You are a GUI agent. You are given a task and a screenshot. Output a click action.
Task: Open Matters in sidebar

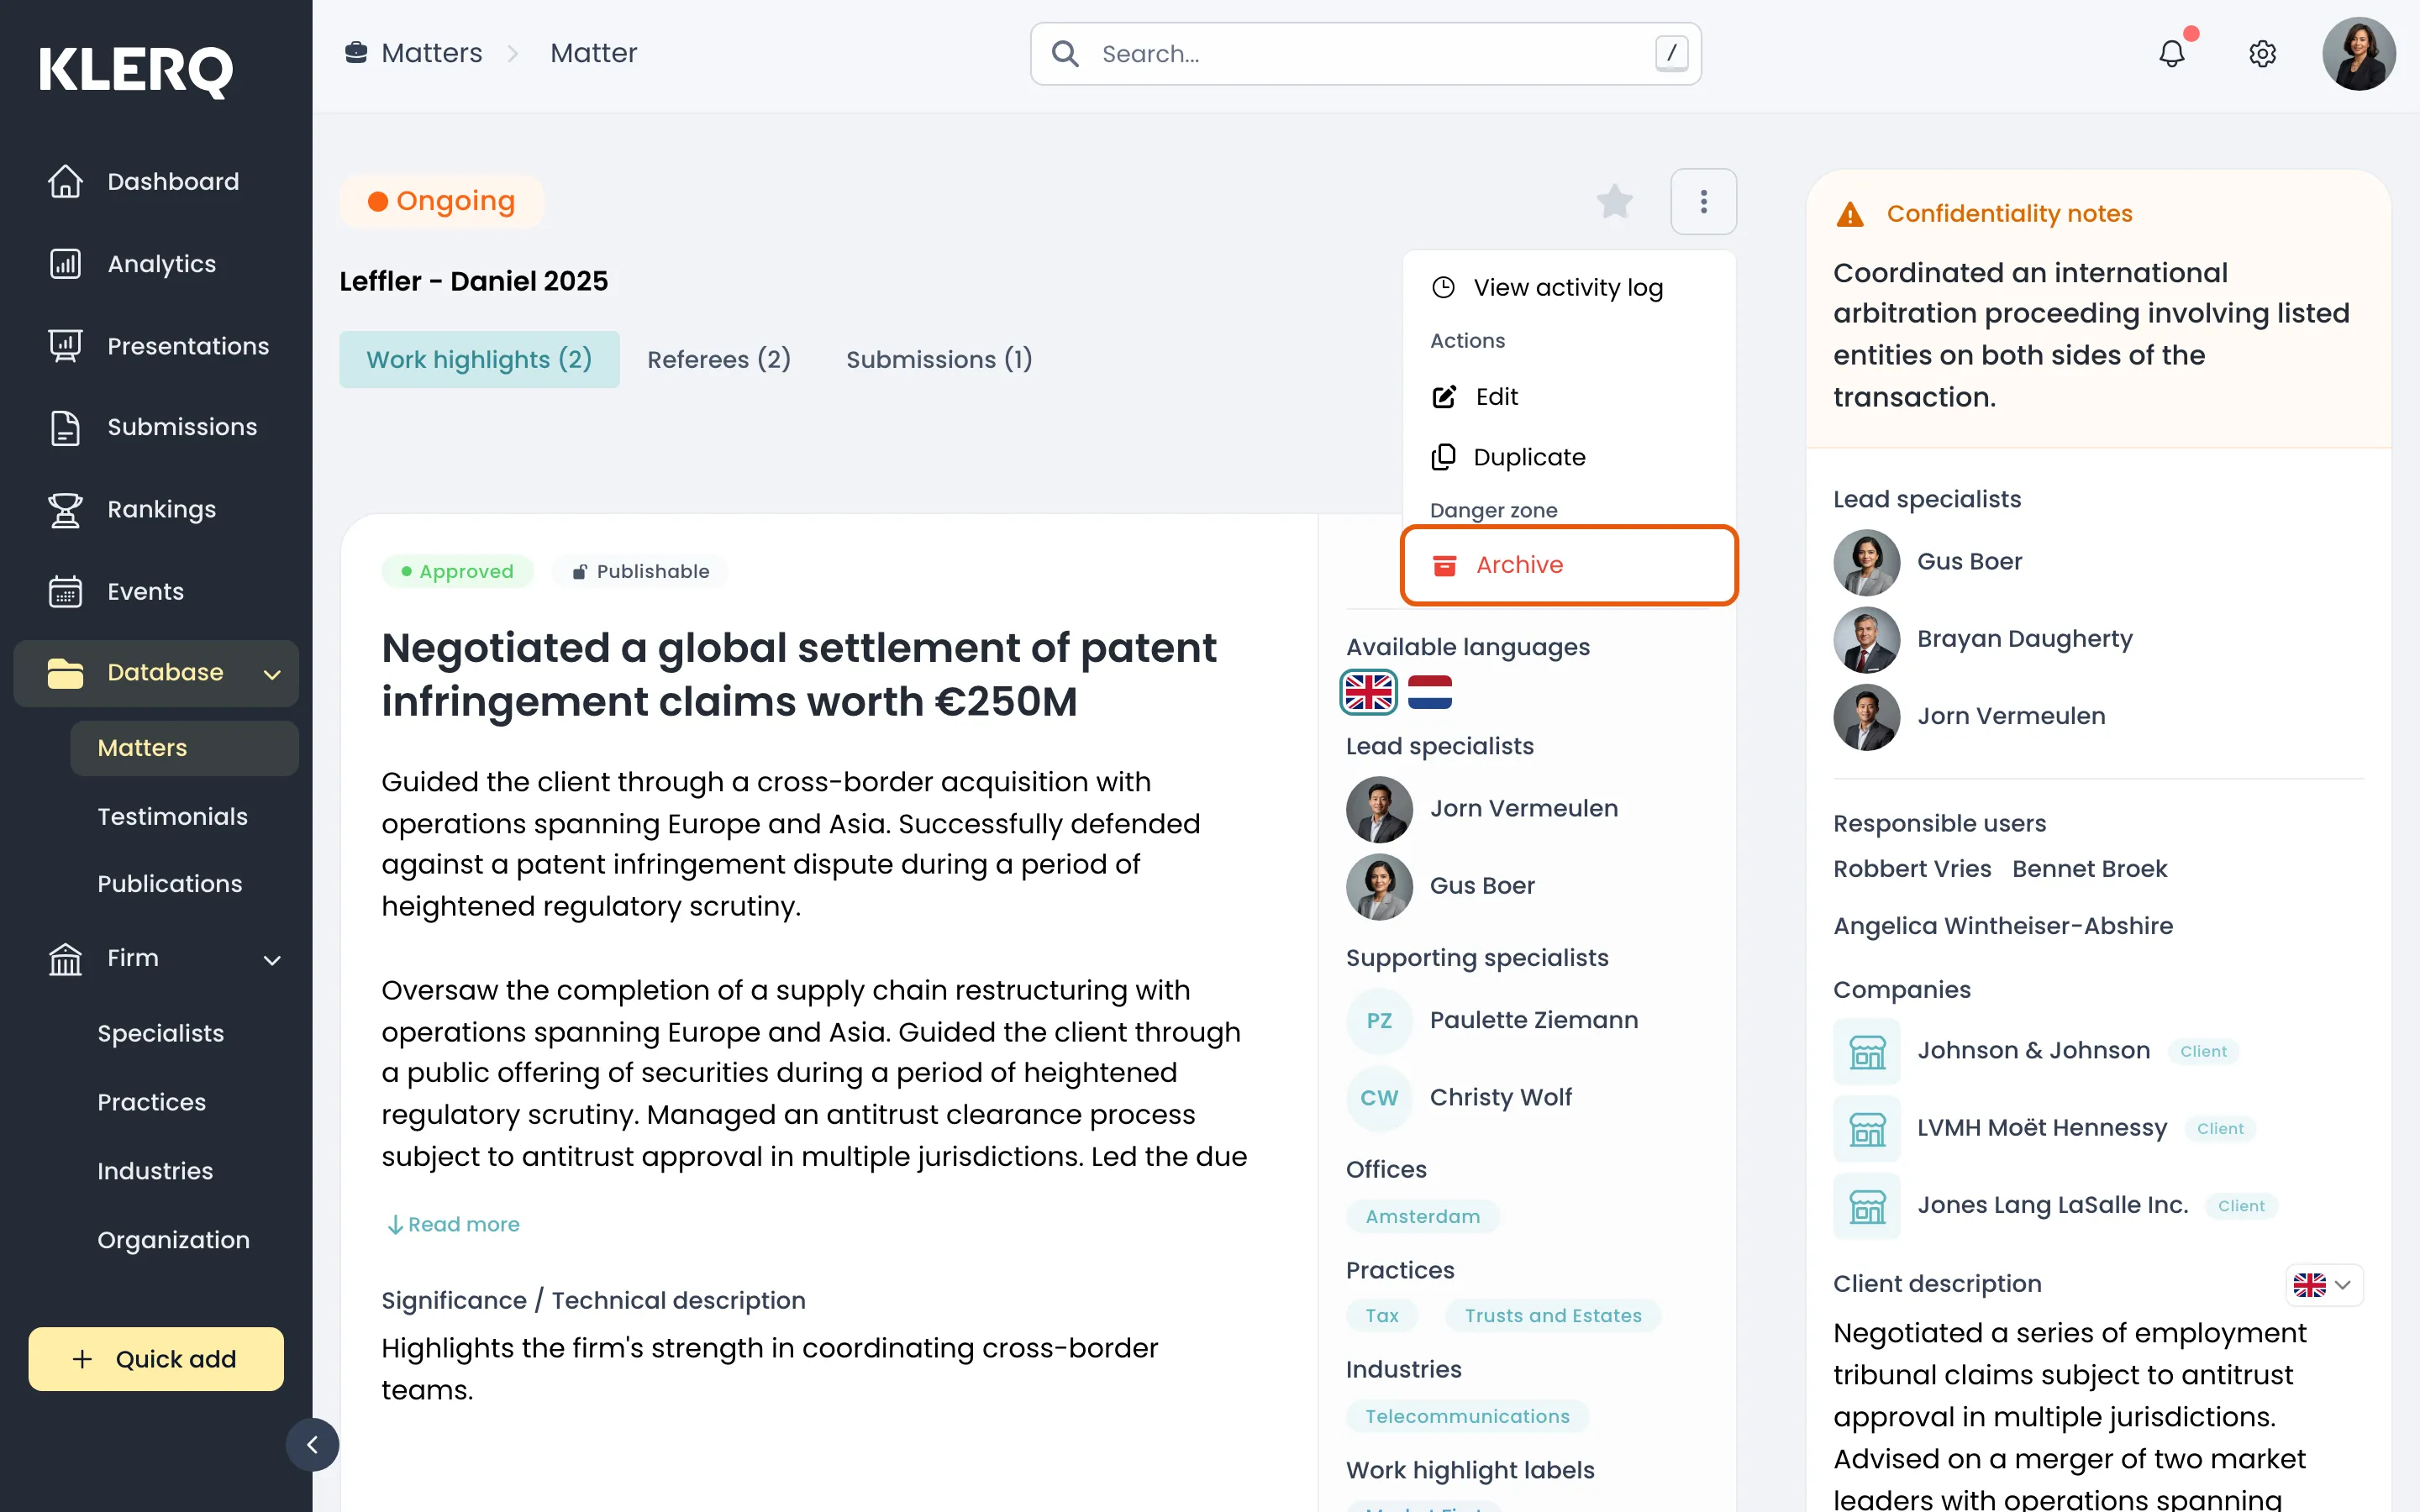184,748
